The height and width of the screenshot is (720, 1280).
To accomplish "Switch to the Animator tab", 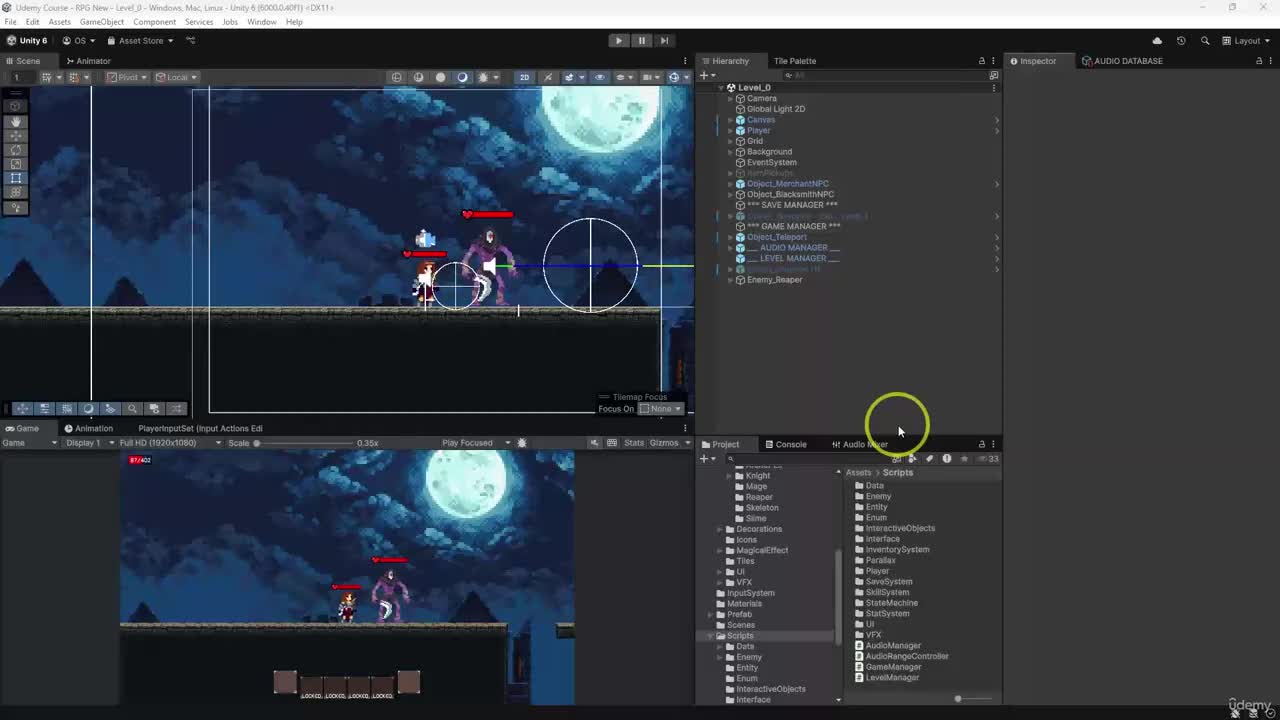I will pos(88,61).
